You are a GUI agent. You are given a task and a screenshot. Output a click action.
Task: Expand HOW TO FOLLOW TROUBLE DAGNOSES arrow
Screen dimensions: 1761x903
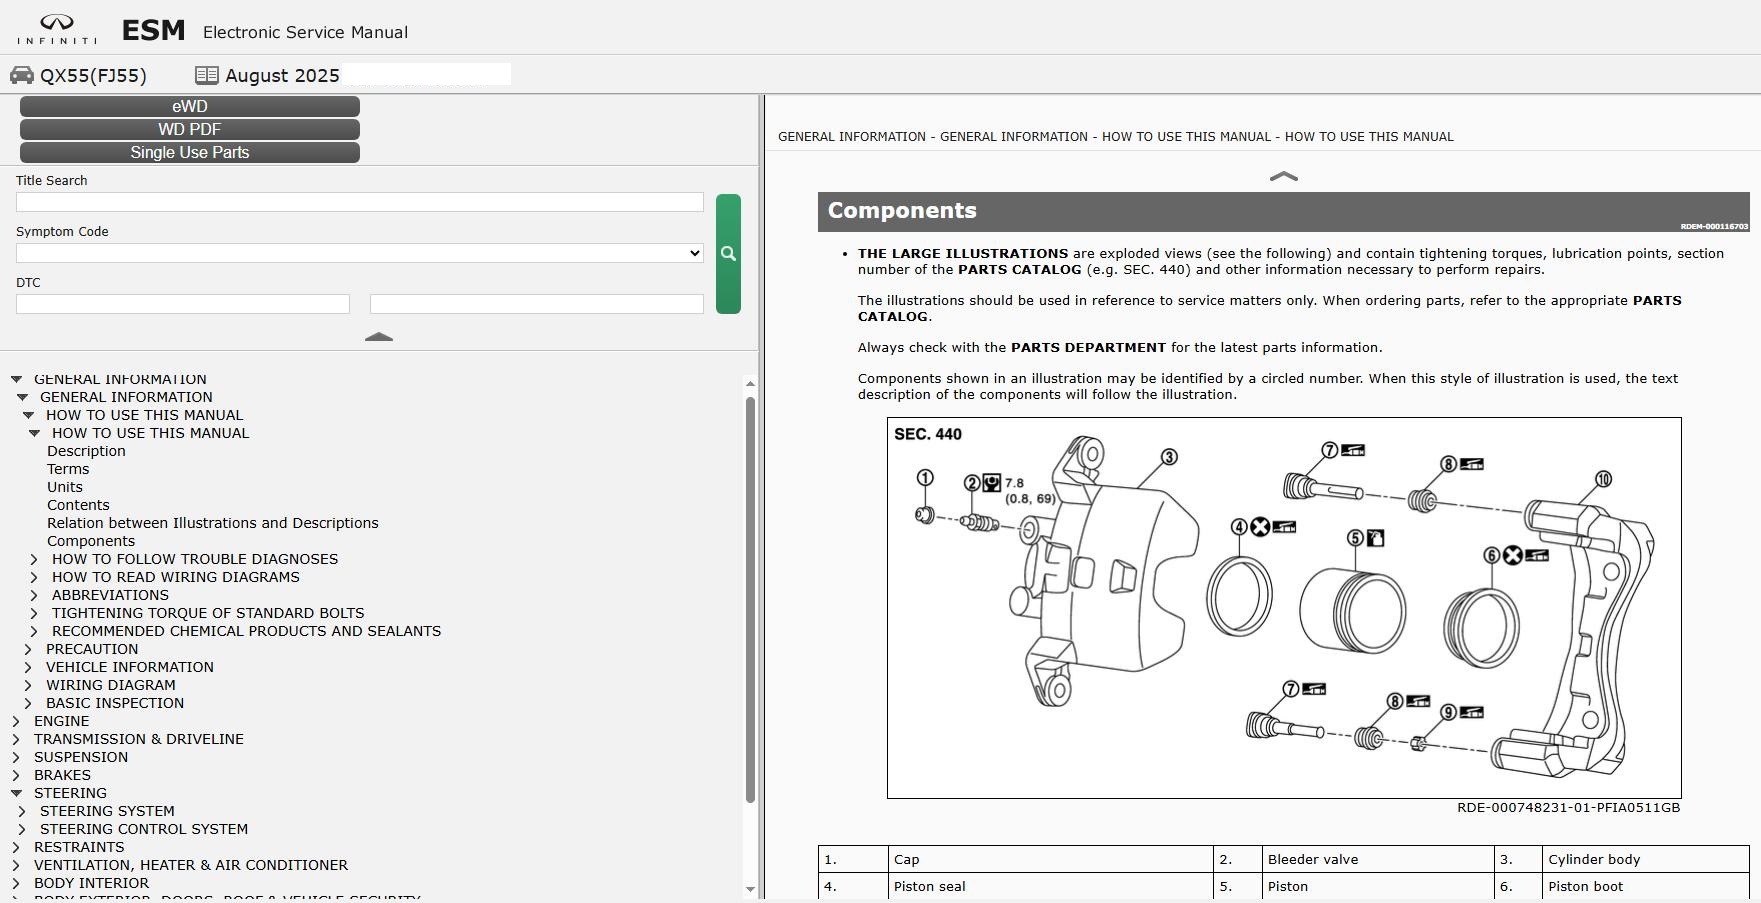(x=34, y=559)
